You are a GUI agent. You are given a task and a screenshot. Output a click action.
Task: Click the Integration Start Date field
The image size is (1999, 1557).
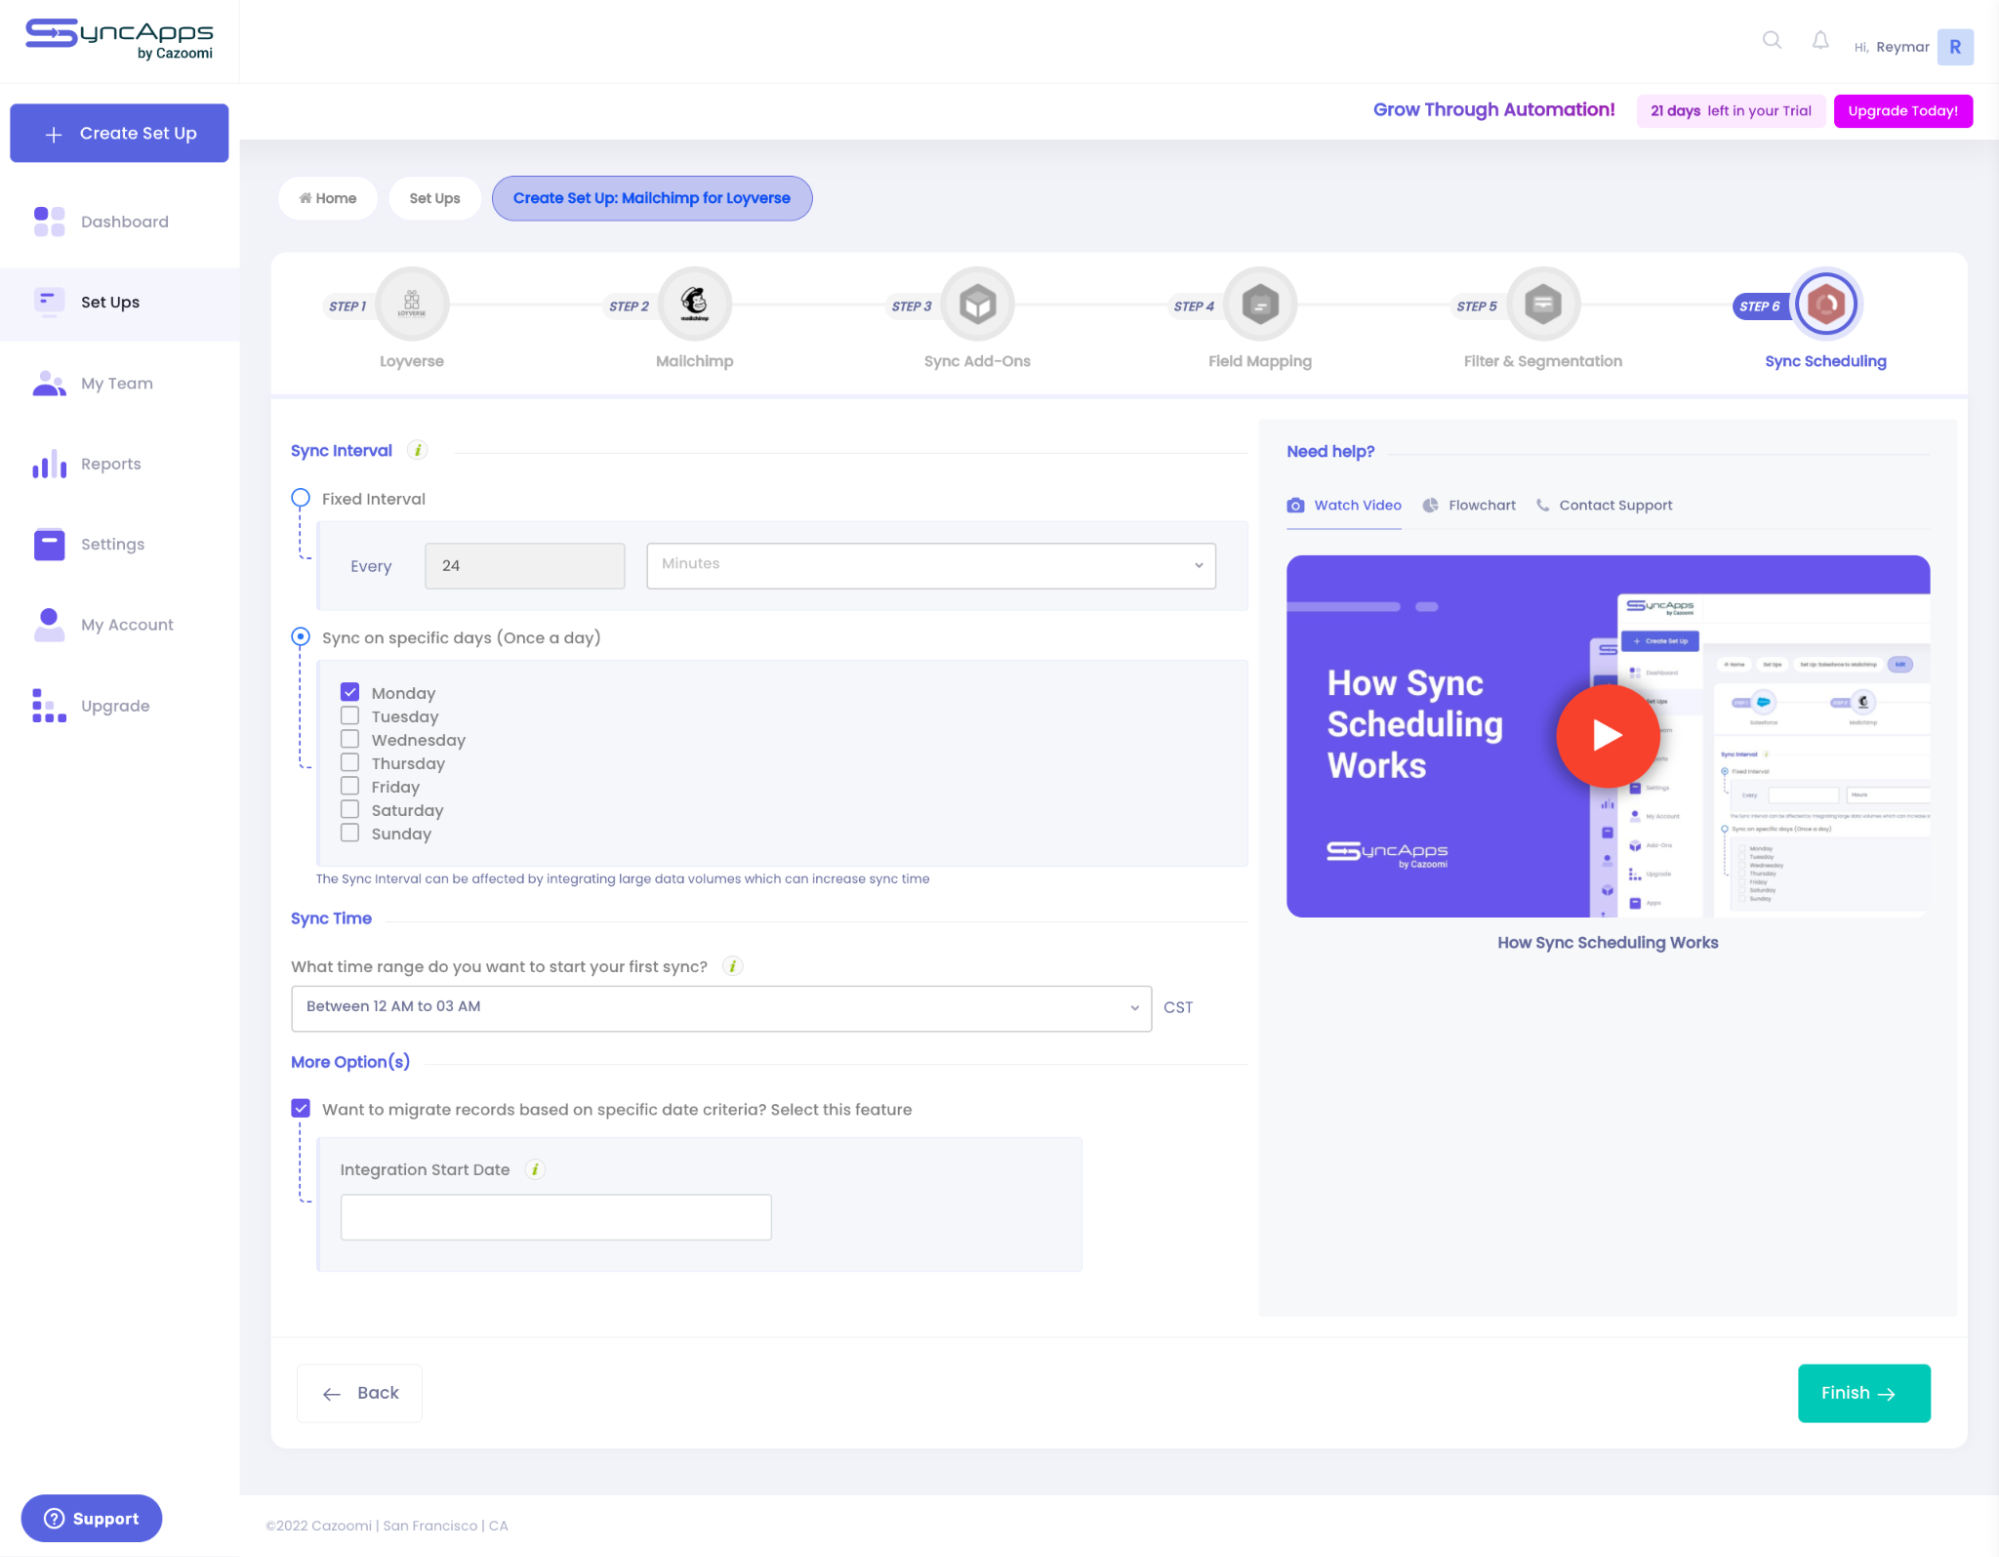(x=556, y=1217)
